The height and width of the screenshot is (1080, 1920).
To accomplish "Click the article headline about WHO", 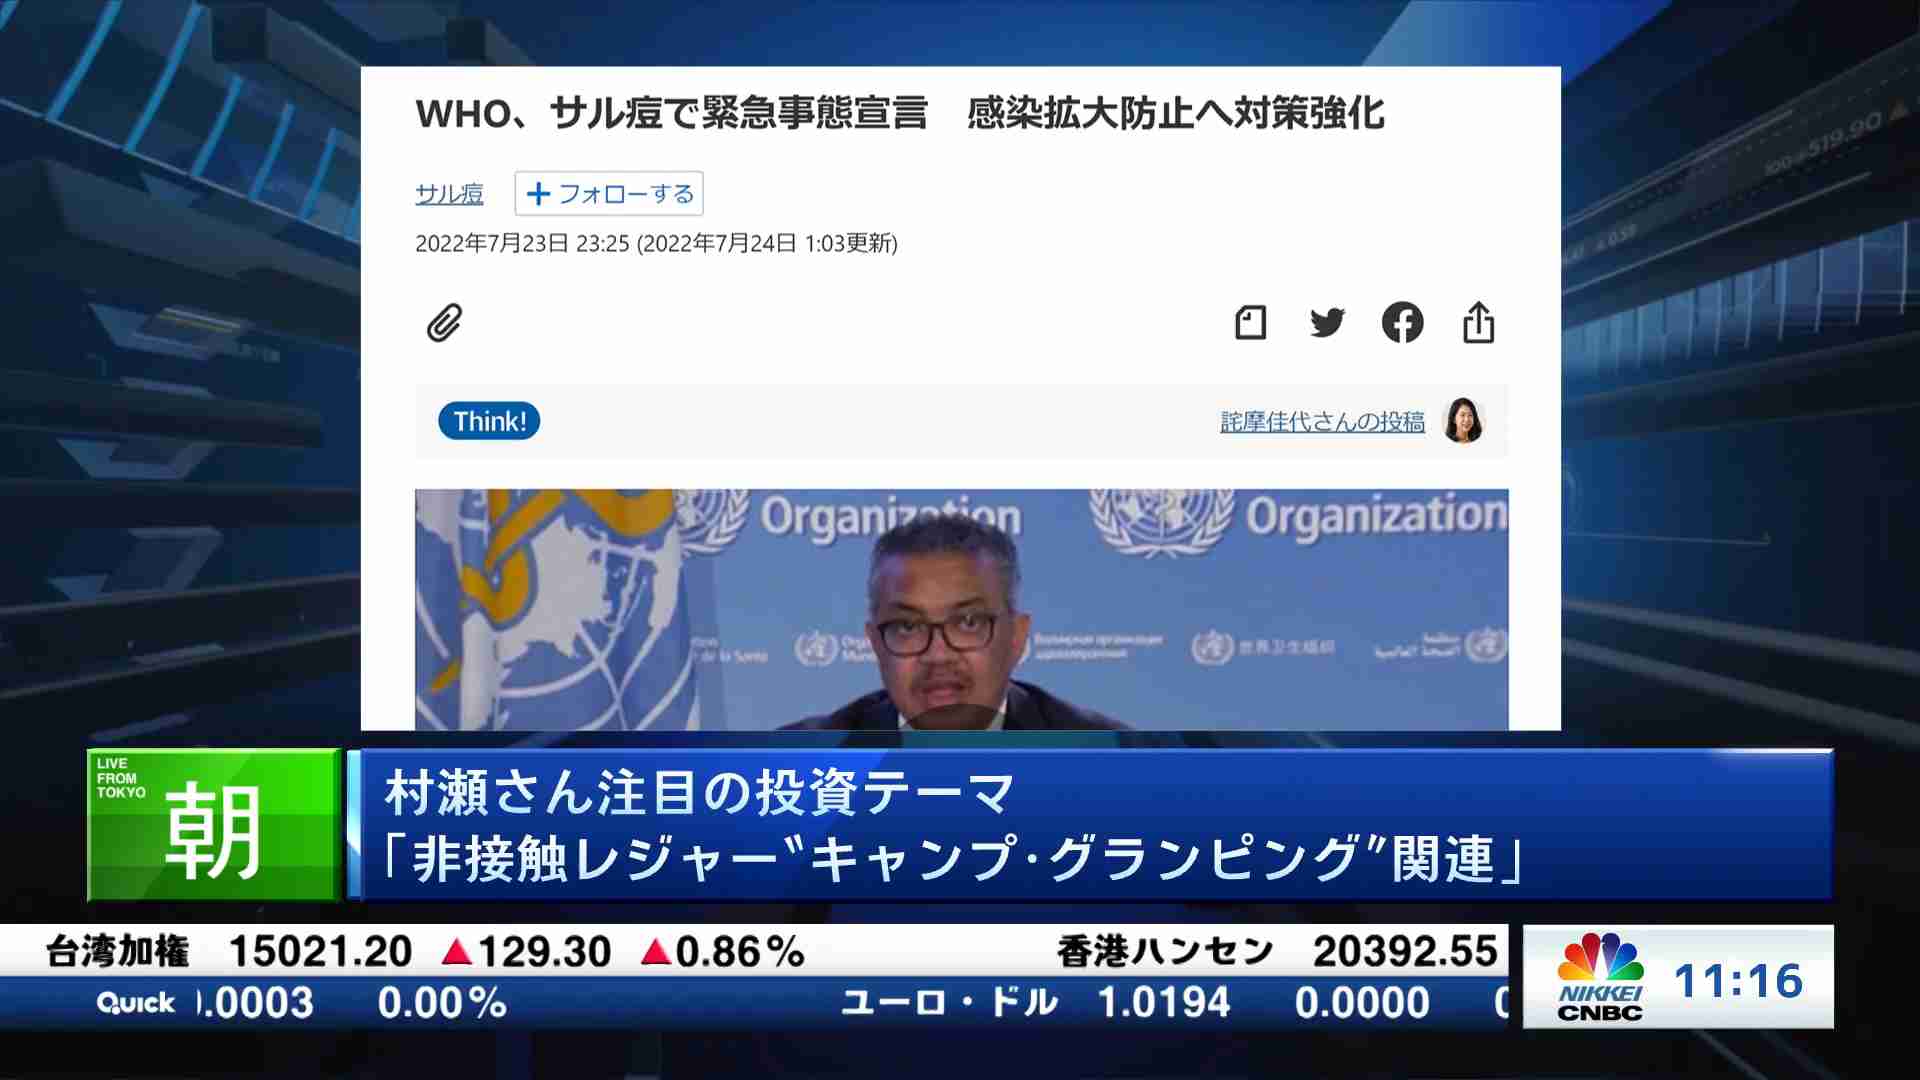I will 899,113.
